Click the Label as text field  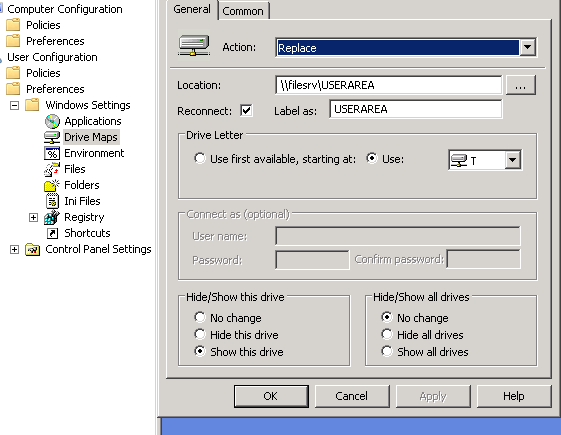[x=416, y=109]
